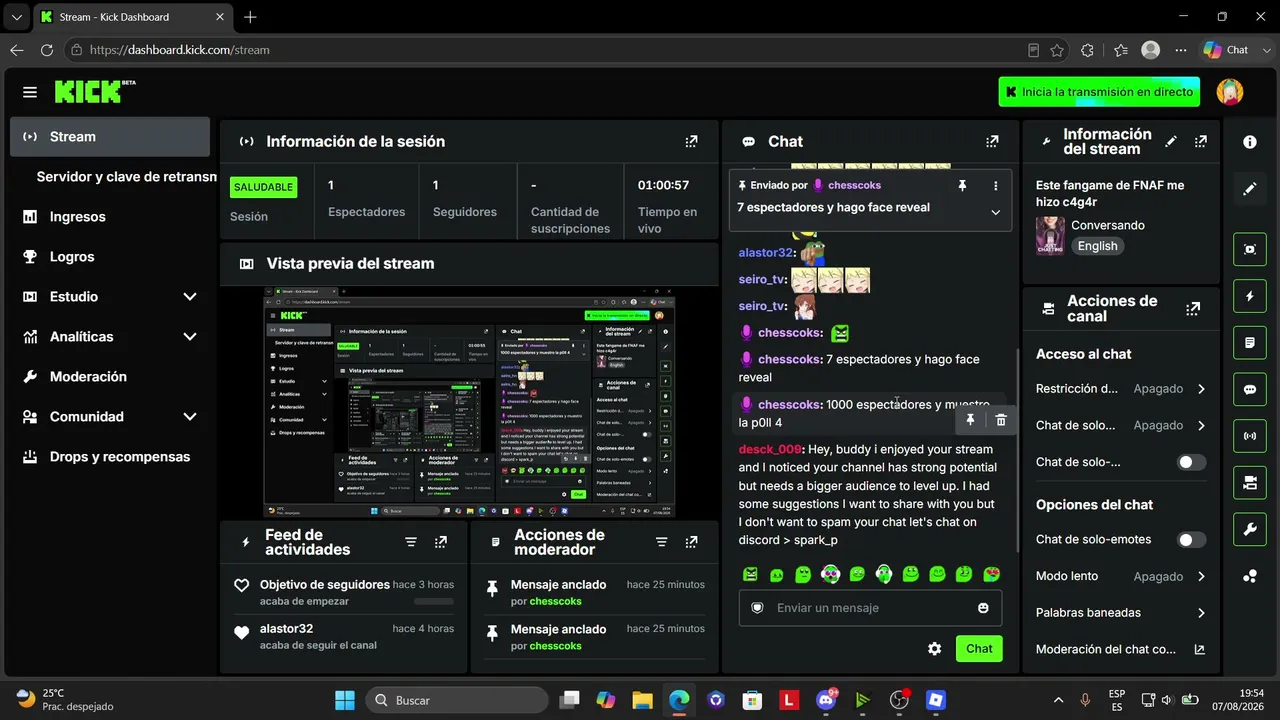The image size is (1280, 720).
Task: Open the profile avatar menu
Action: coord(1230,92)
